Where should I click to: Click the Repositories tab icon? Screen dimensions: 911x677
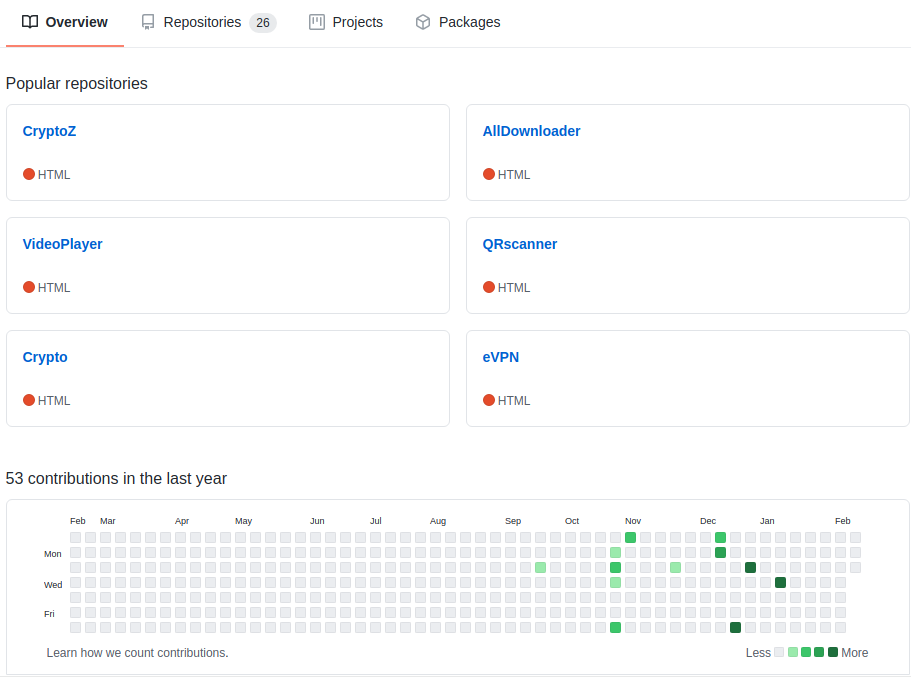(148, 22)
